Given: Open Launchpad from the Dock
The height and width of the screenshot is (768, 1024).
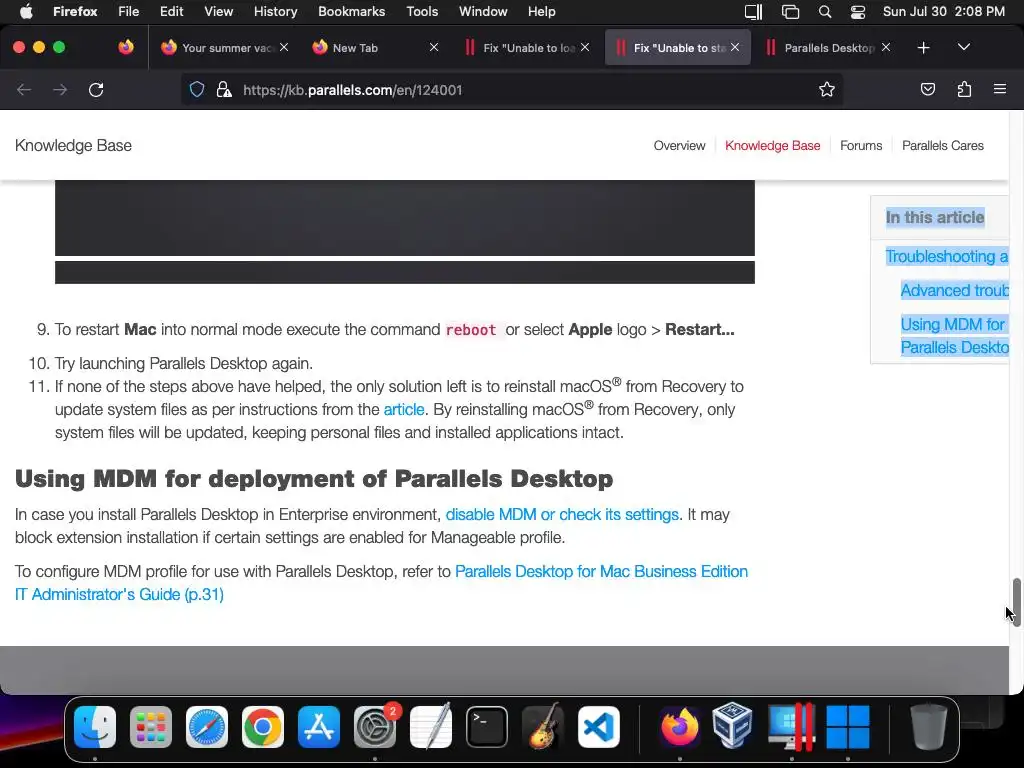Looking at the screenshot, I should [x=151, y=727].
